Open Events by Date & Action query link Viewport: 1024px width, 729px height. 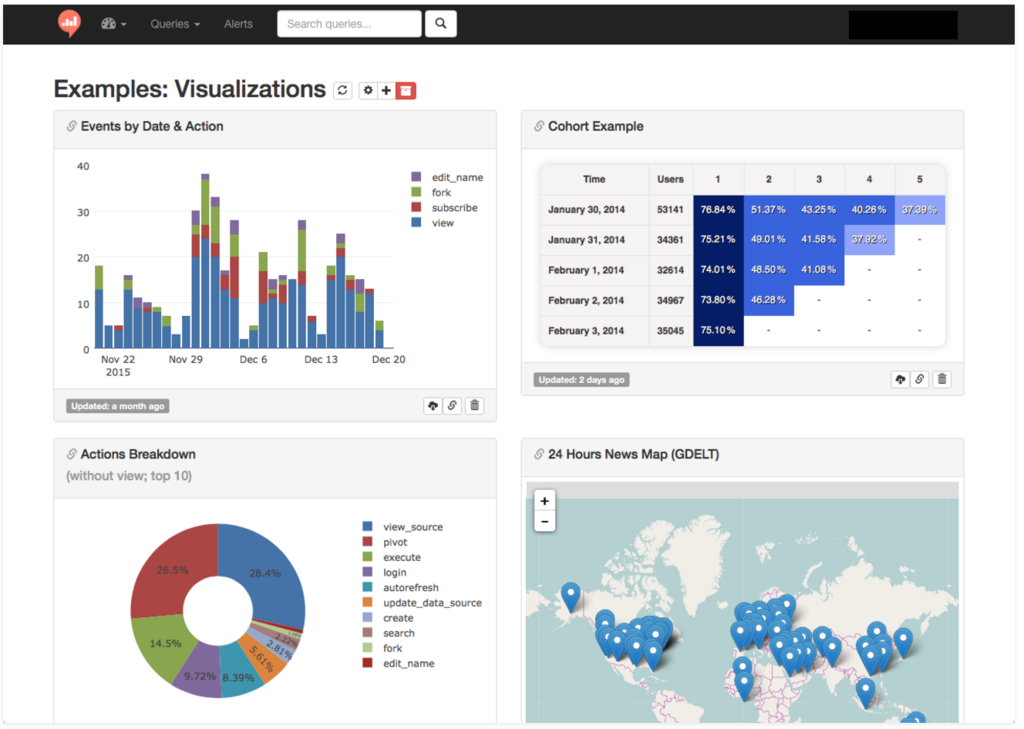click(x=152, y=127)
